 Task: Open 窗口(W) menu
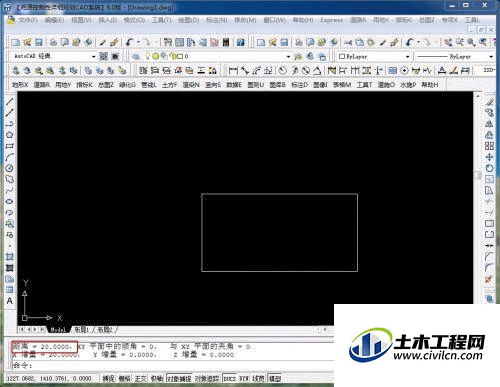[275, 20]
